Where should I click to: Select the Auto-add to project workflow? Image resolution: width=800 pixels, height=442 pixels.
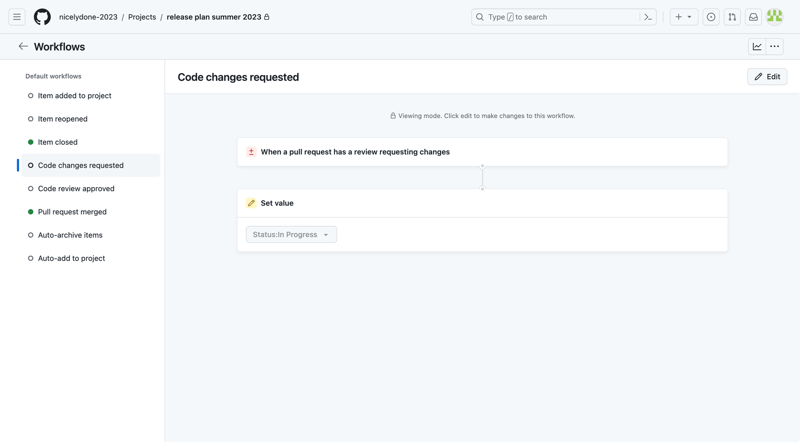tap(90, 258)
